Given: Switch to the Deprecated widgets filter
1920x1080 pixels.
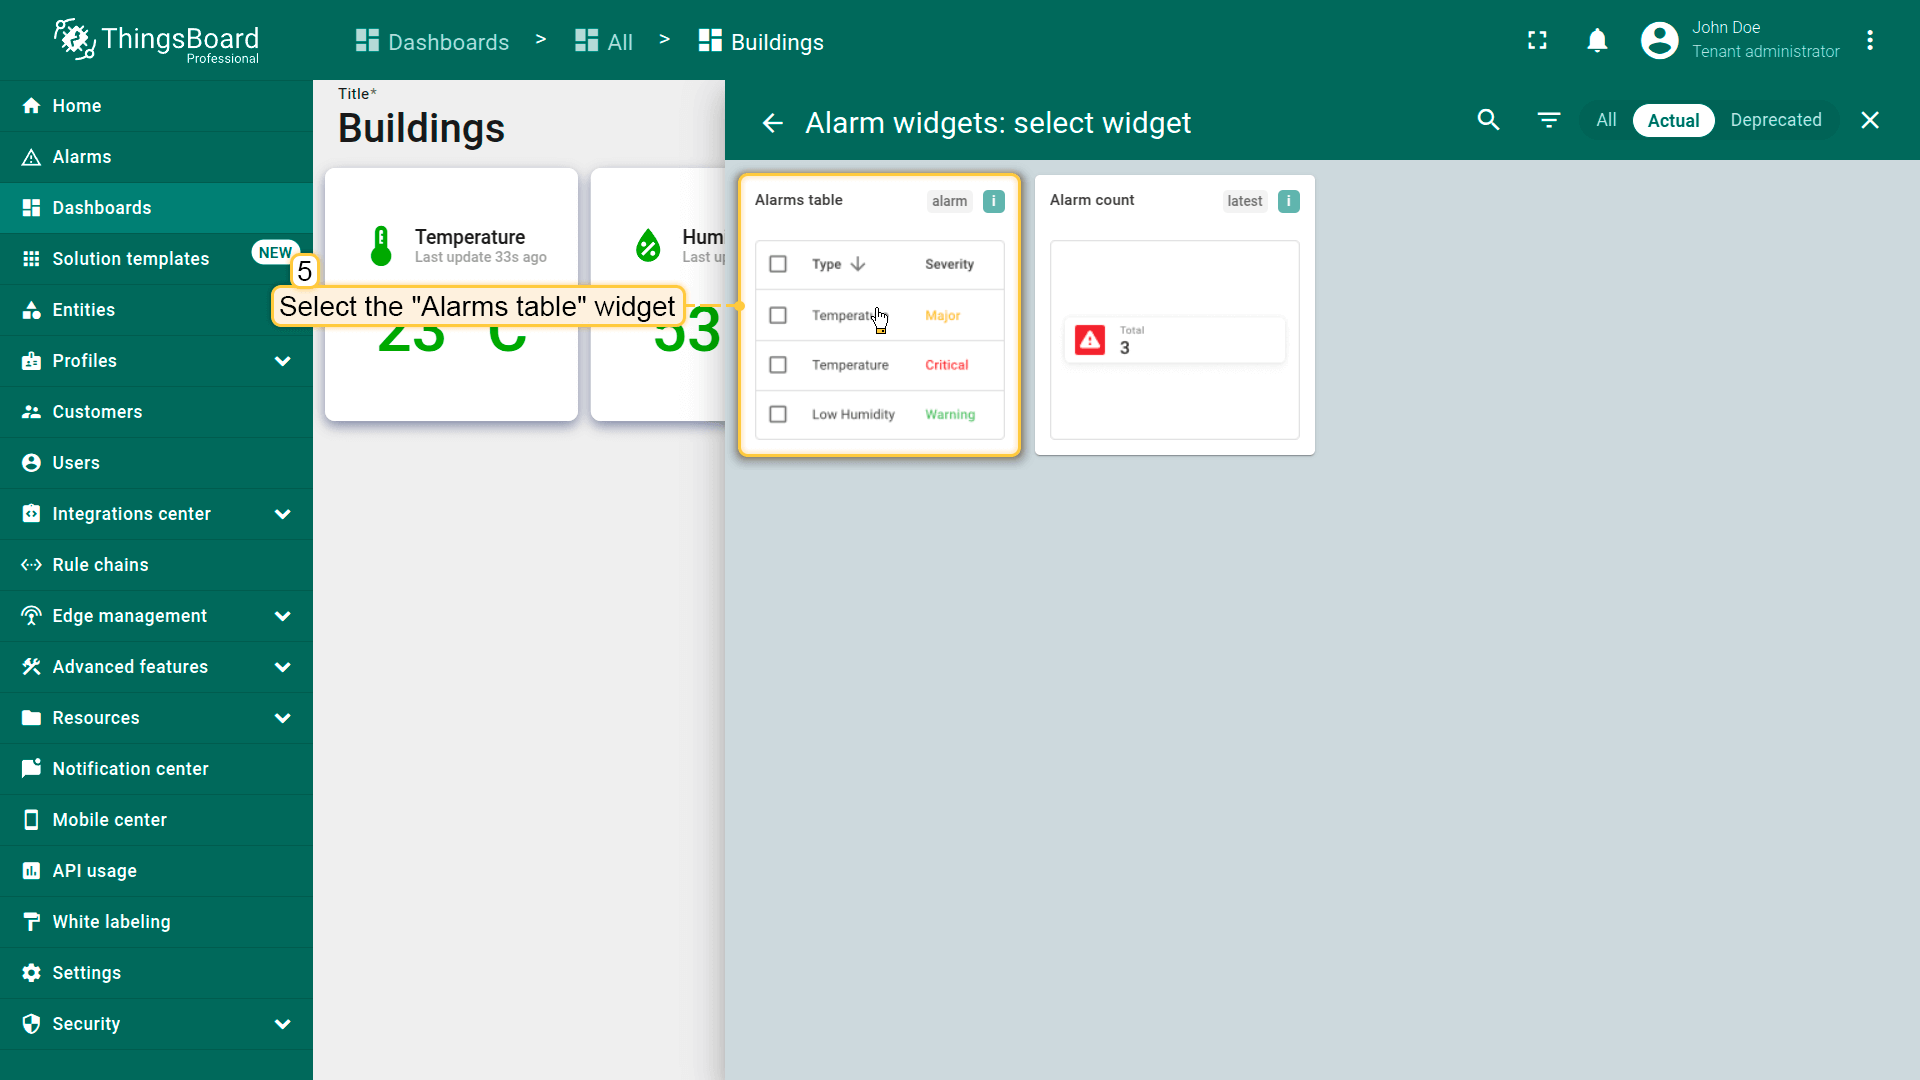Looking at the screenshot, I should point(1775,120).
